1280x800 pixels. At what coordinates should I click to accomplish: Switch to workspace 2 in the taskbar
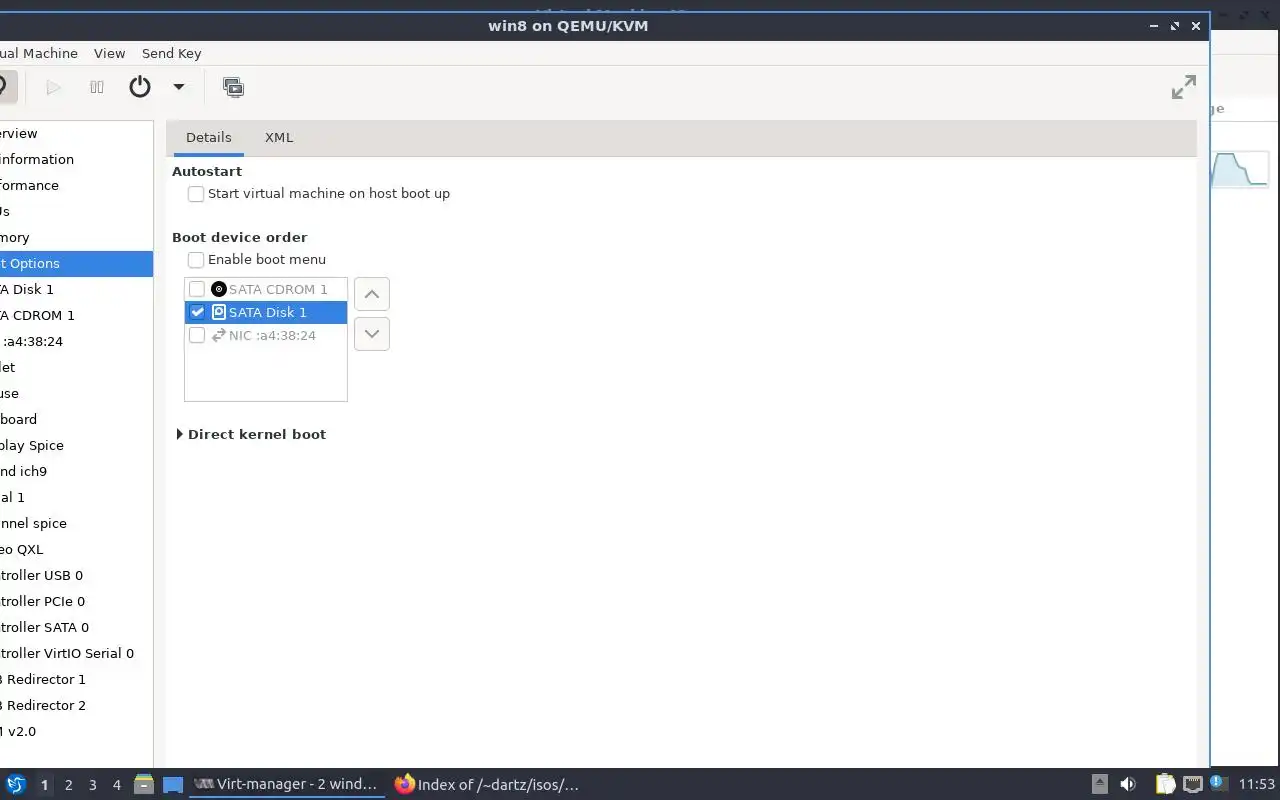tap(68, 785)
